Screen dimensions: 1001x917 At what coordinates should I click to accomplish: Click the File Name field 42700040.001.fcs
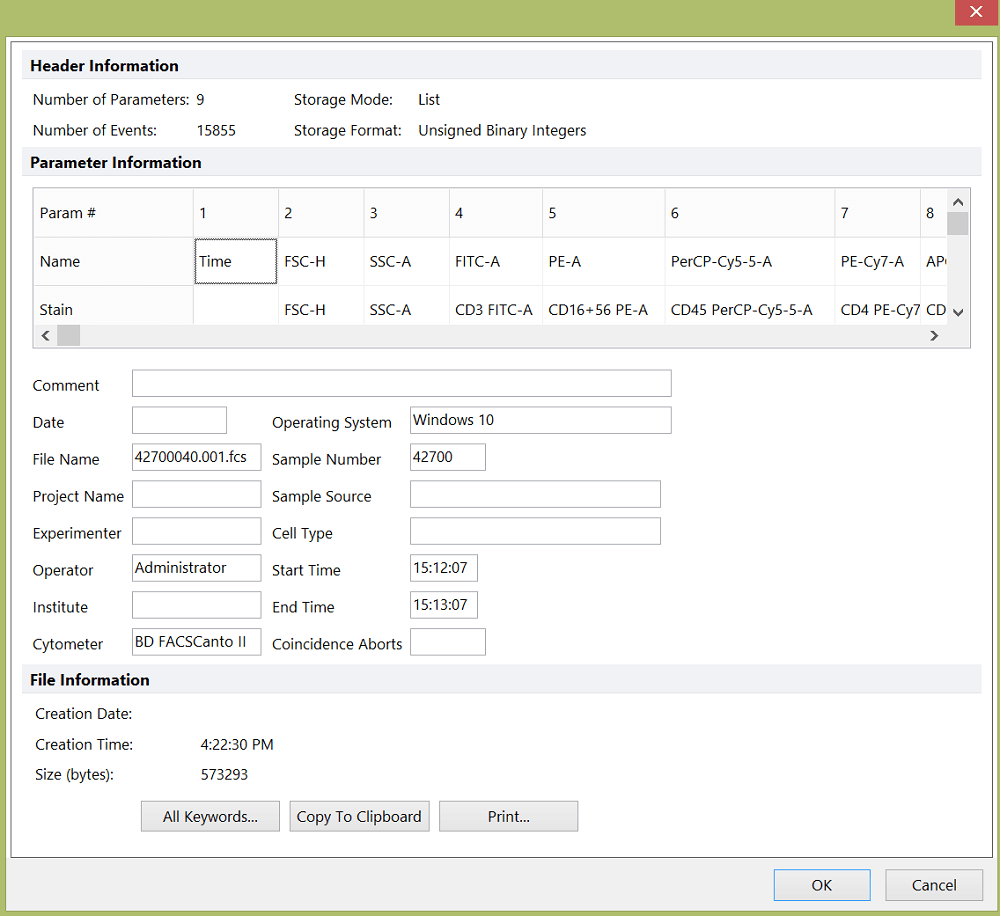[x=197, y=457]
